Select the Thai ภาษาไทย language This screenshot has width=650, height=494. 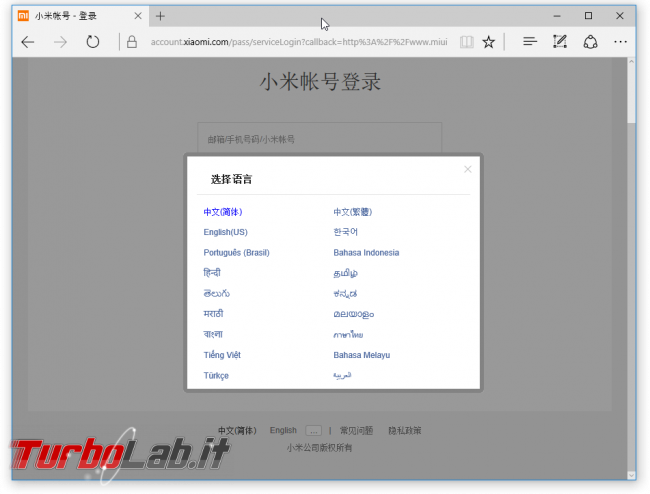(x=348, y=334)
